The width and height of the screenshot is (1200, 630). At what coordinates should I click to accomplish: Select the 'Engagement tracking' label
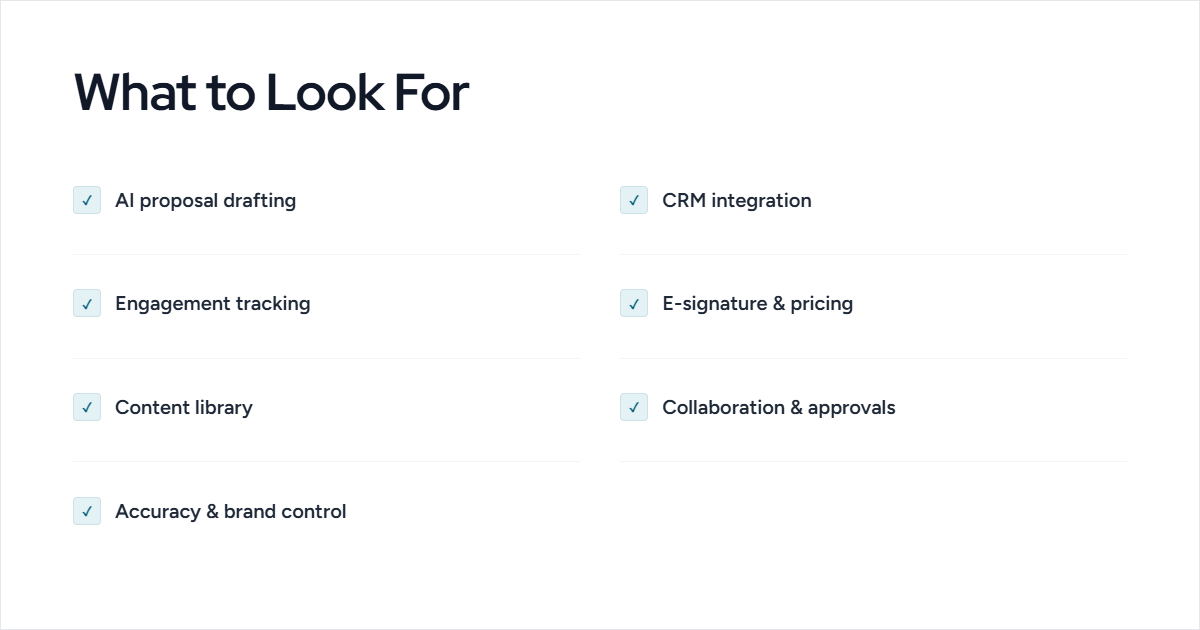(x=213, y=303)
